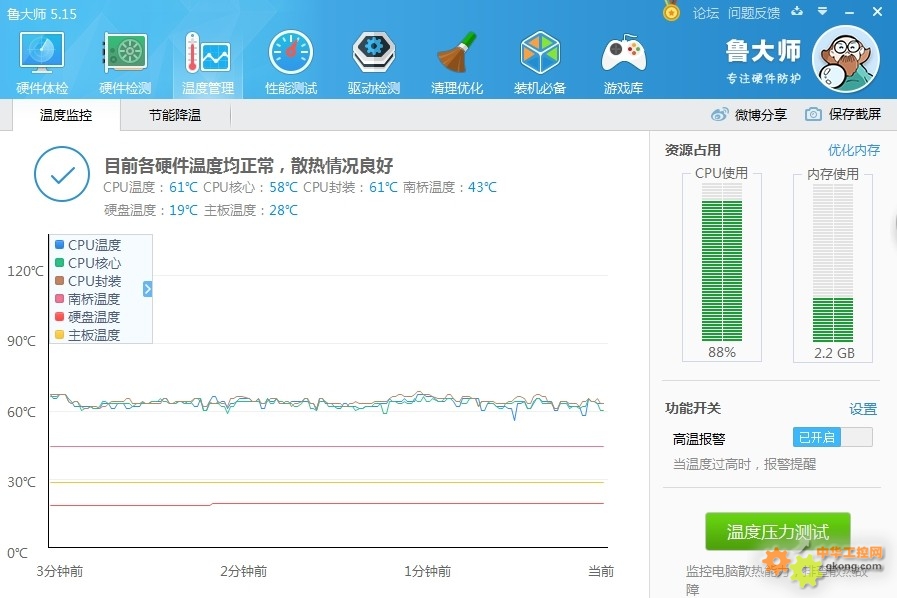Click 南桥温度 43℃ reading
Image resolution: width=897 pixels, height=598 pixels.
(450, 187)
